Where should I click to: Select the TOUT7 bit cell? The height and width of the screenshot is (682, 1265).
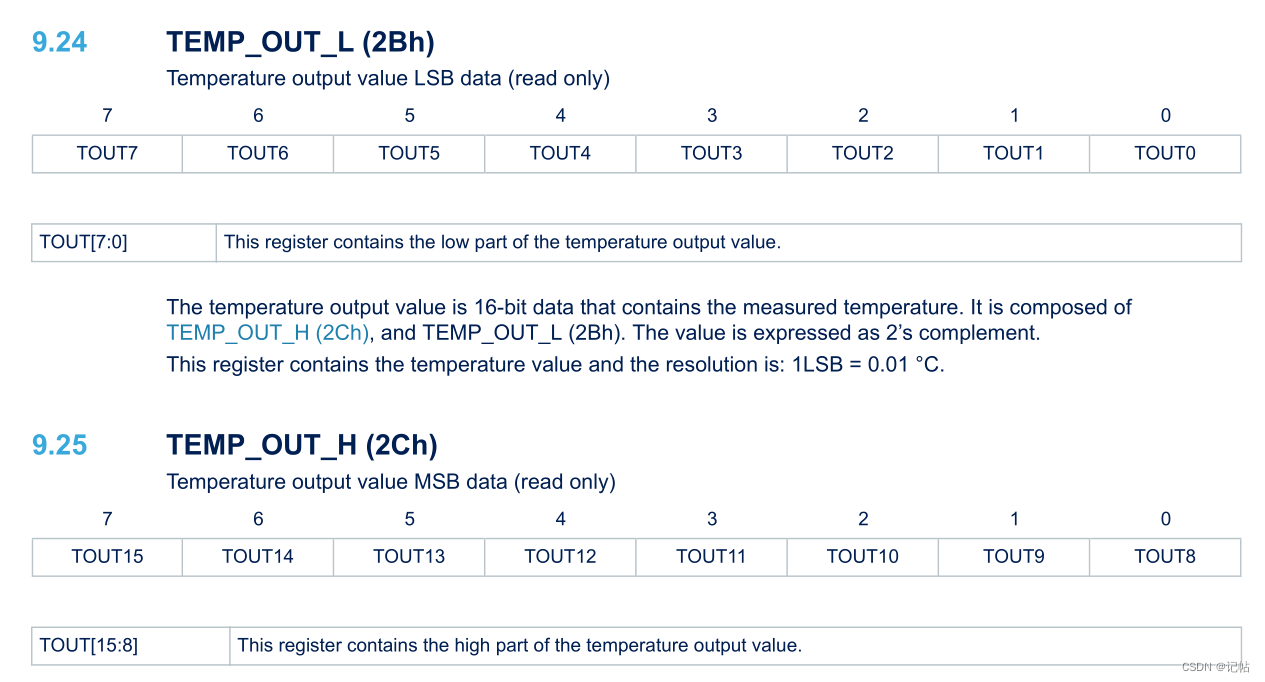tap(107, 154)
